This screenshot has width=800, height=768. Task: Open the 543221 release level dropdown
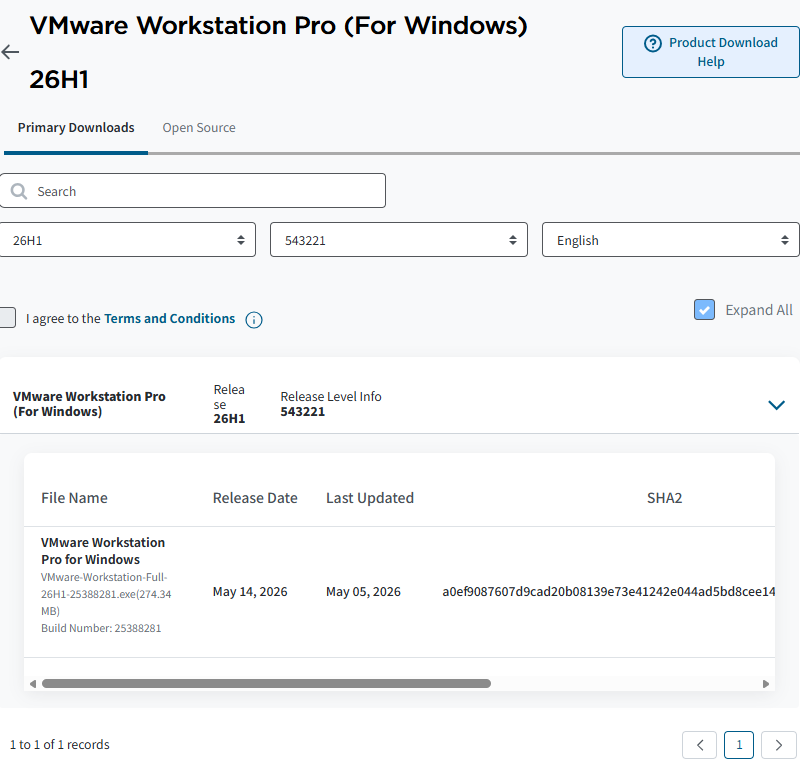(399, 240)
